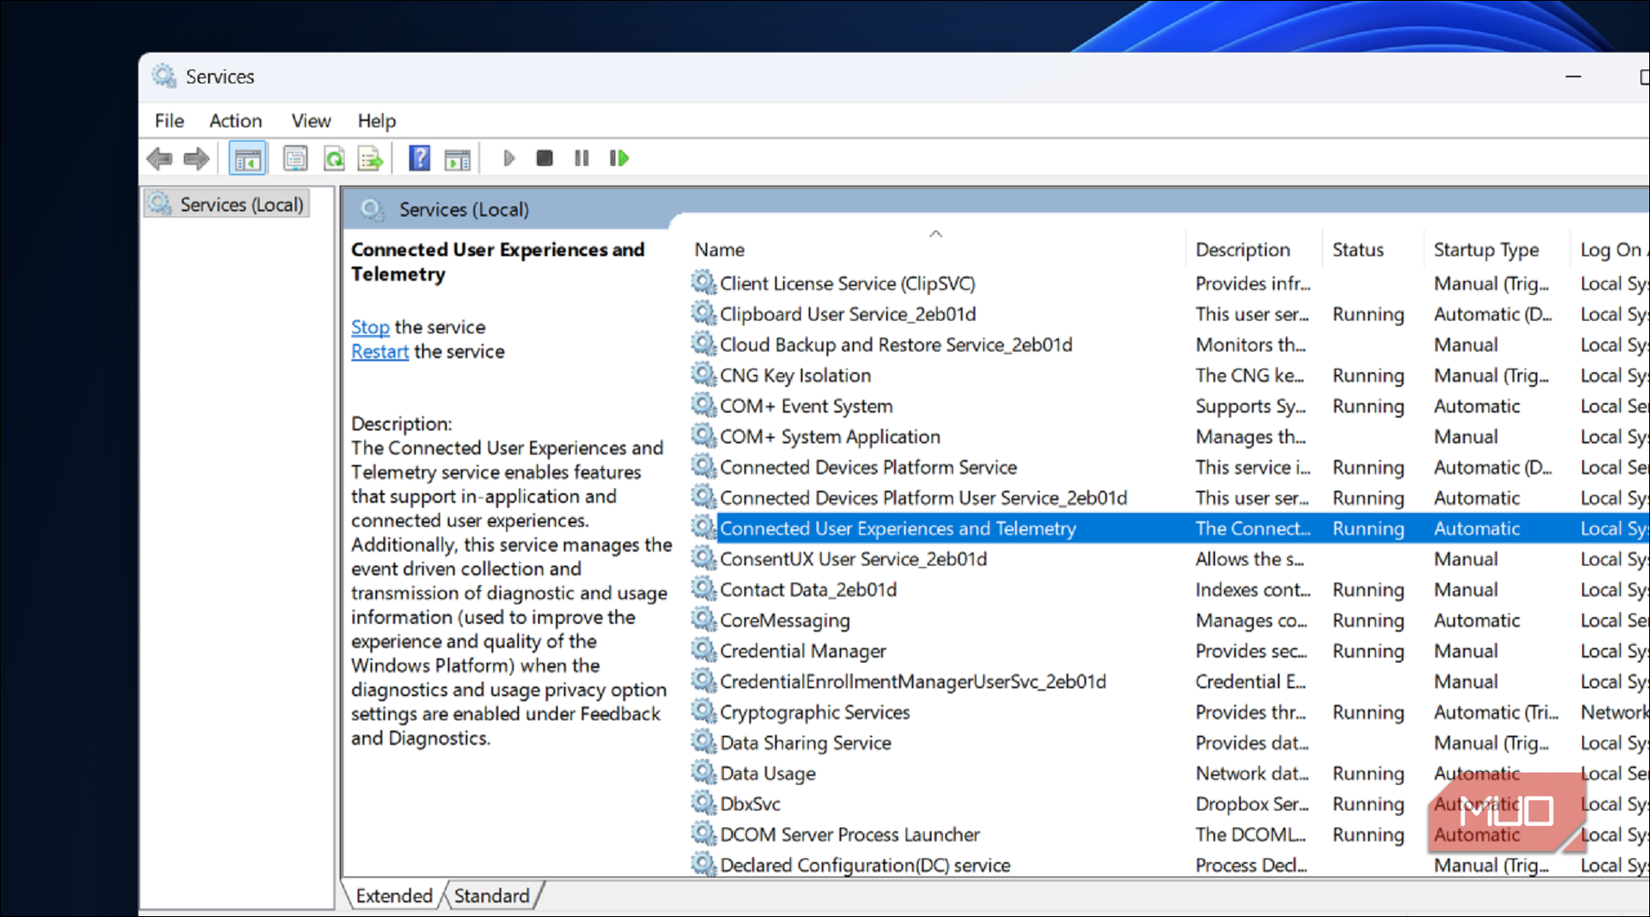
Task: Select the Cryptographic Services row
Action: coord(815,712)
